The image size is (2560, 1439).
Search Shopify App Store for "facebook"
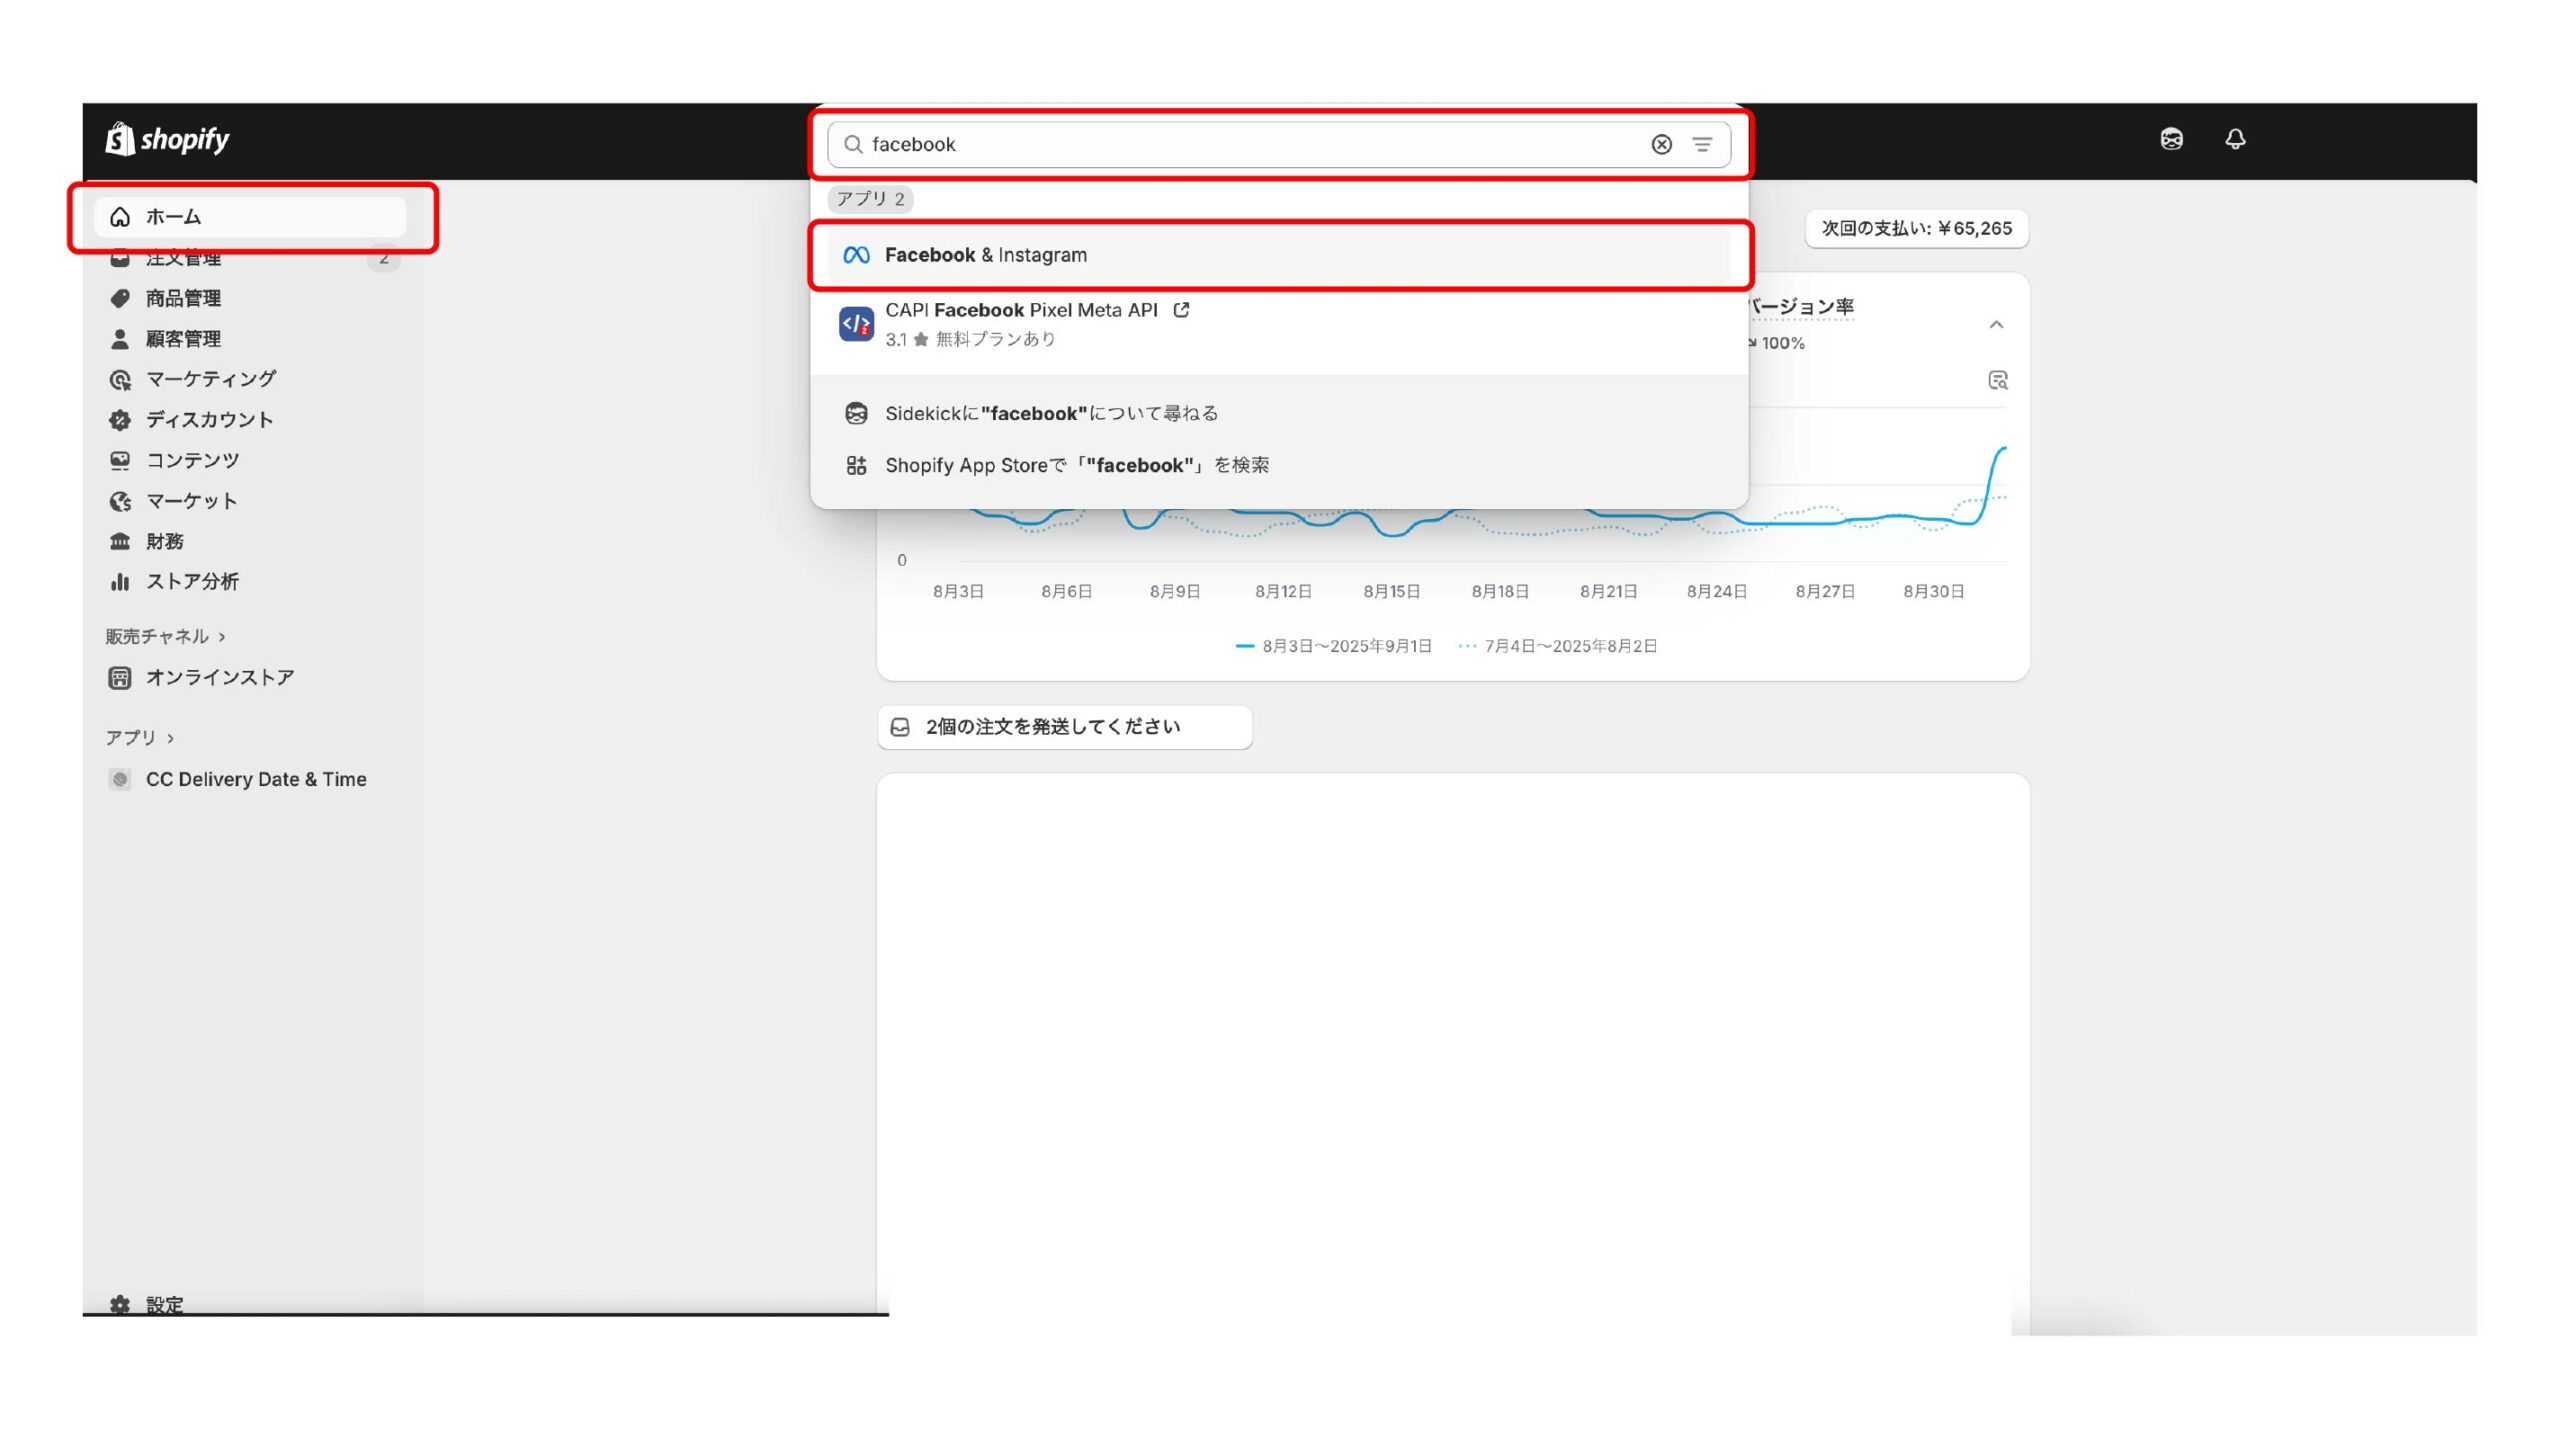[1279, 465]
